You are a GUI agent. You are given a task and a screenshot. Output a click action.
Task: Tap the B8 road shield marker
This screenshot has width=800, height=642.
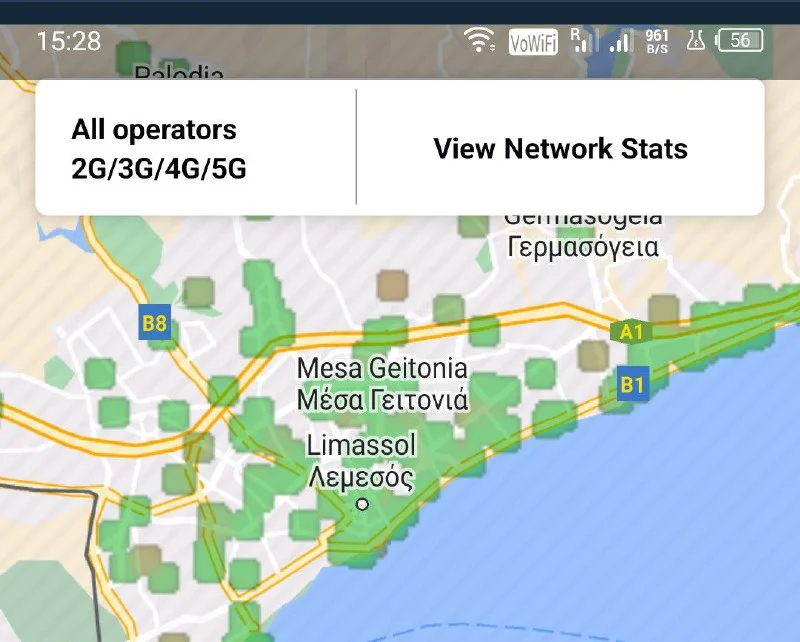(x=155, y=324)
